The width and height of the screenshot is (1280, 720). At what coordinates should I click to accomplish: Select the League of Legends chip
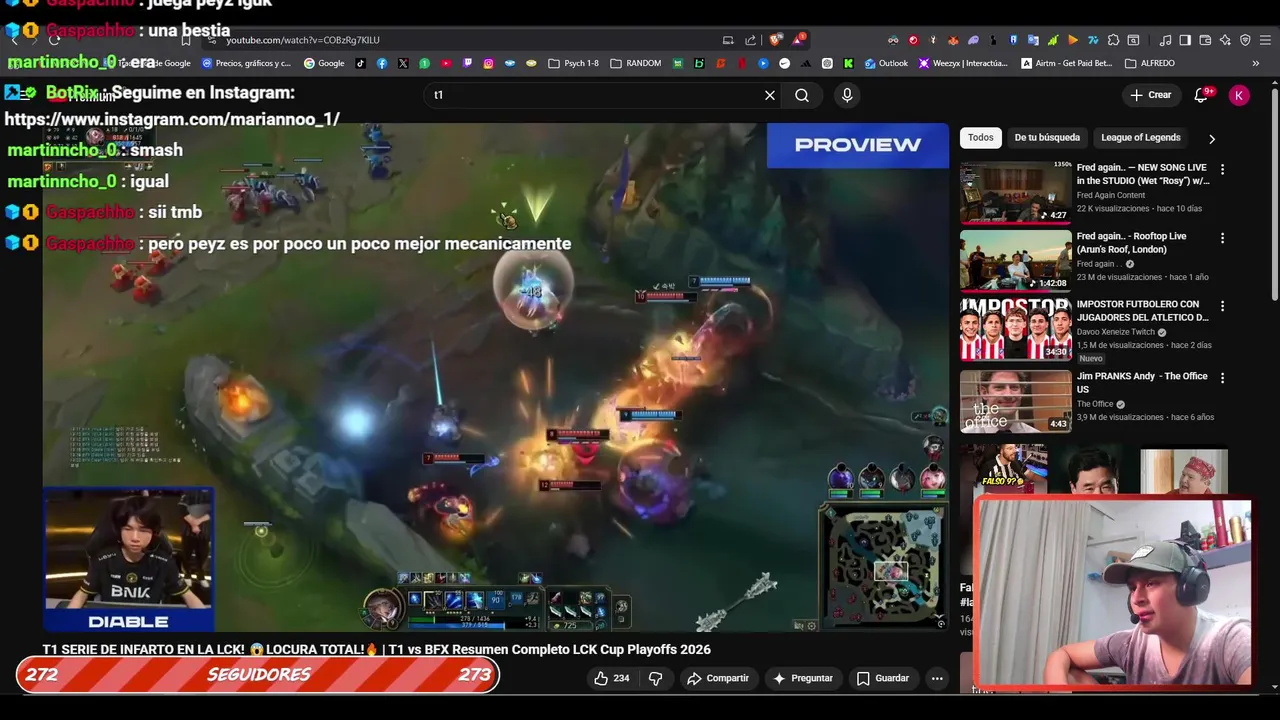point(1141,138)
